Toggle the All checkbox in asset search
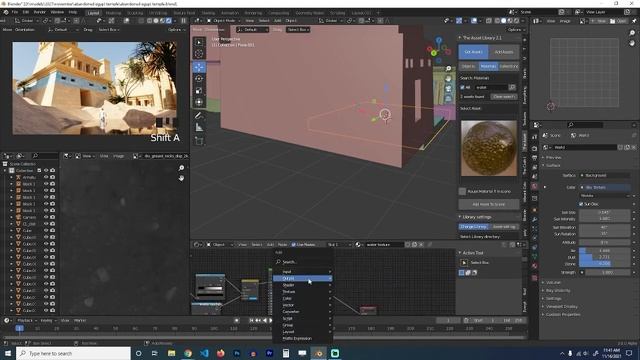Screen dimensions: 640x360 (462, 87)
